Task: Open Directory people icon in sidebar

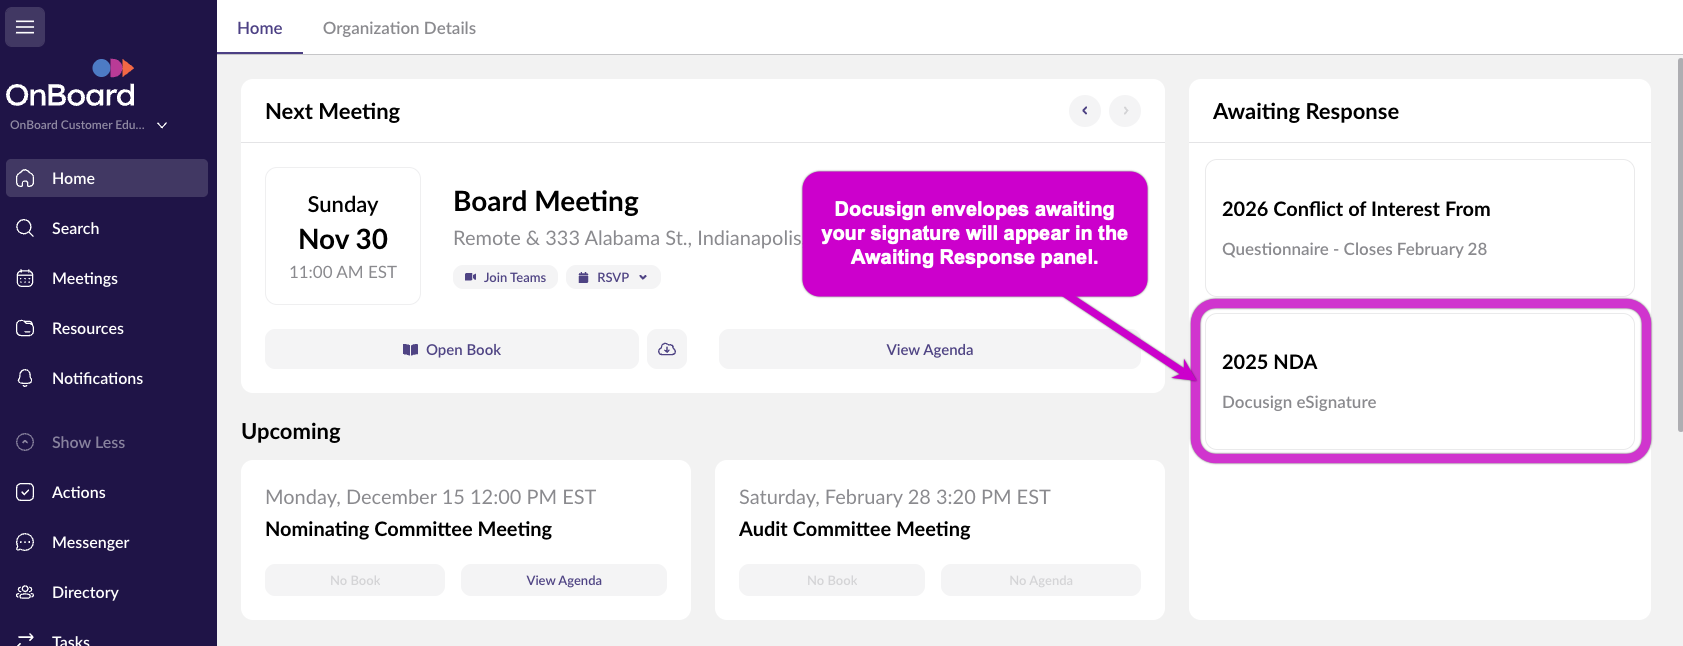Action: pos(26,592)
